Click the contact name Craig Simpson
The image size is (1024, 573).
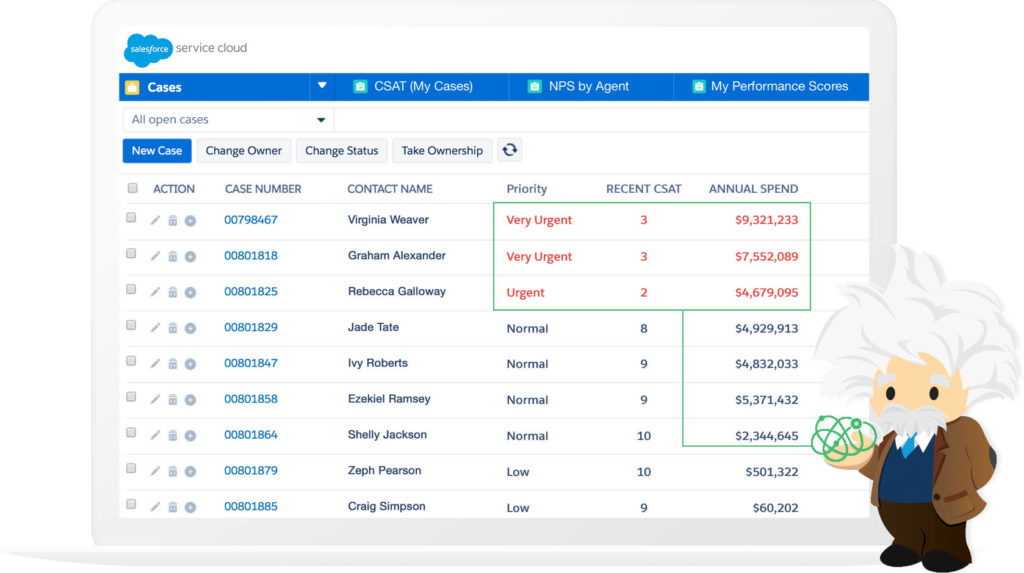(x=386, y=506)
